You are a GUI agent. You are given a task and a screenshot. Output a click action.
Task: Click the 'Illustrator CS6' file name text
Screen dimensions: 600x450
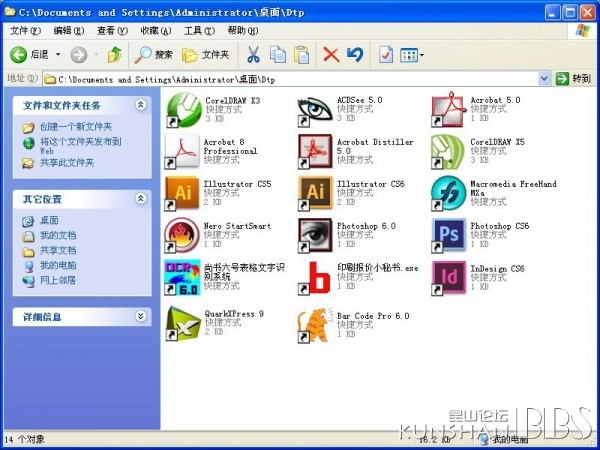click(370, 184)
